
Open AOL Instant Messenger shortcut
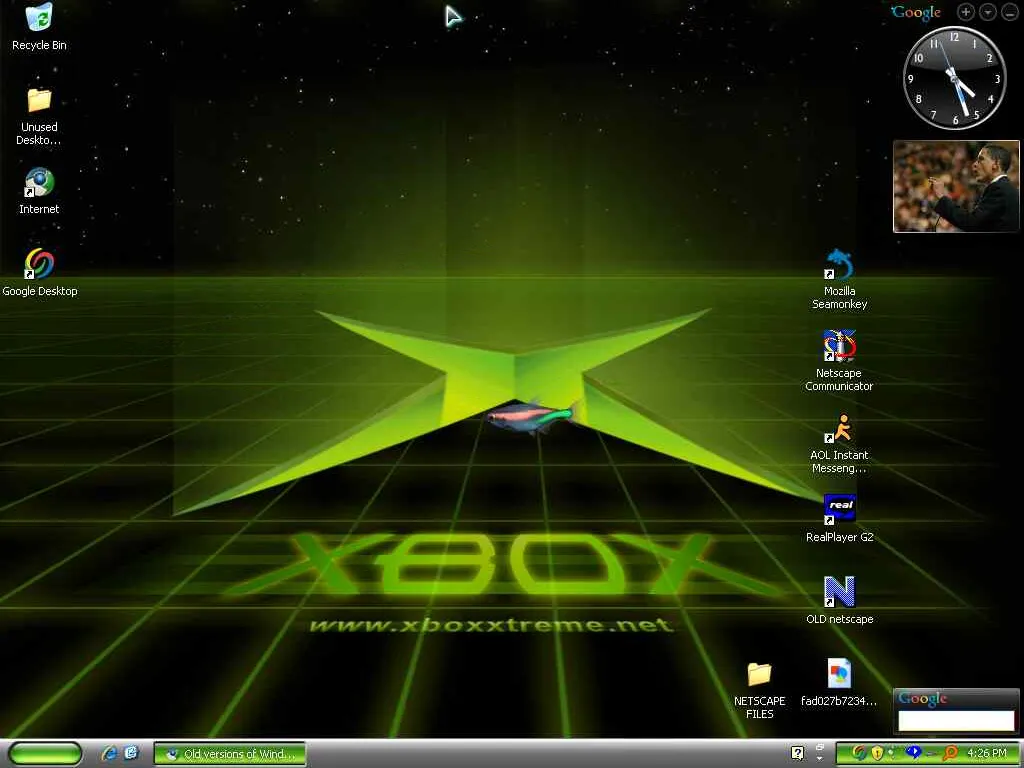click(839, 443)
